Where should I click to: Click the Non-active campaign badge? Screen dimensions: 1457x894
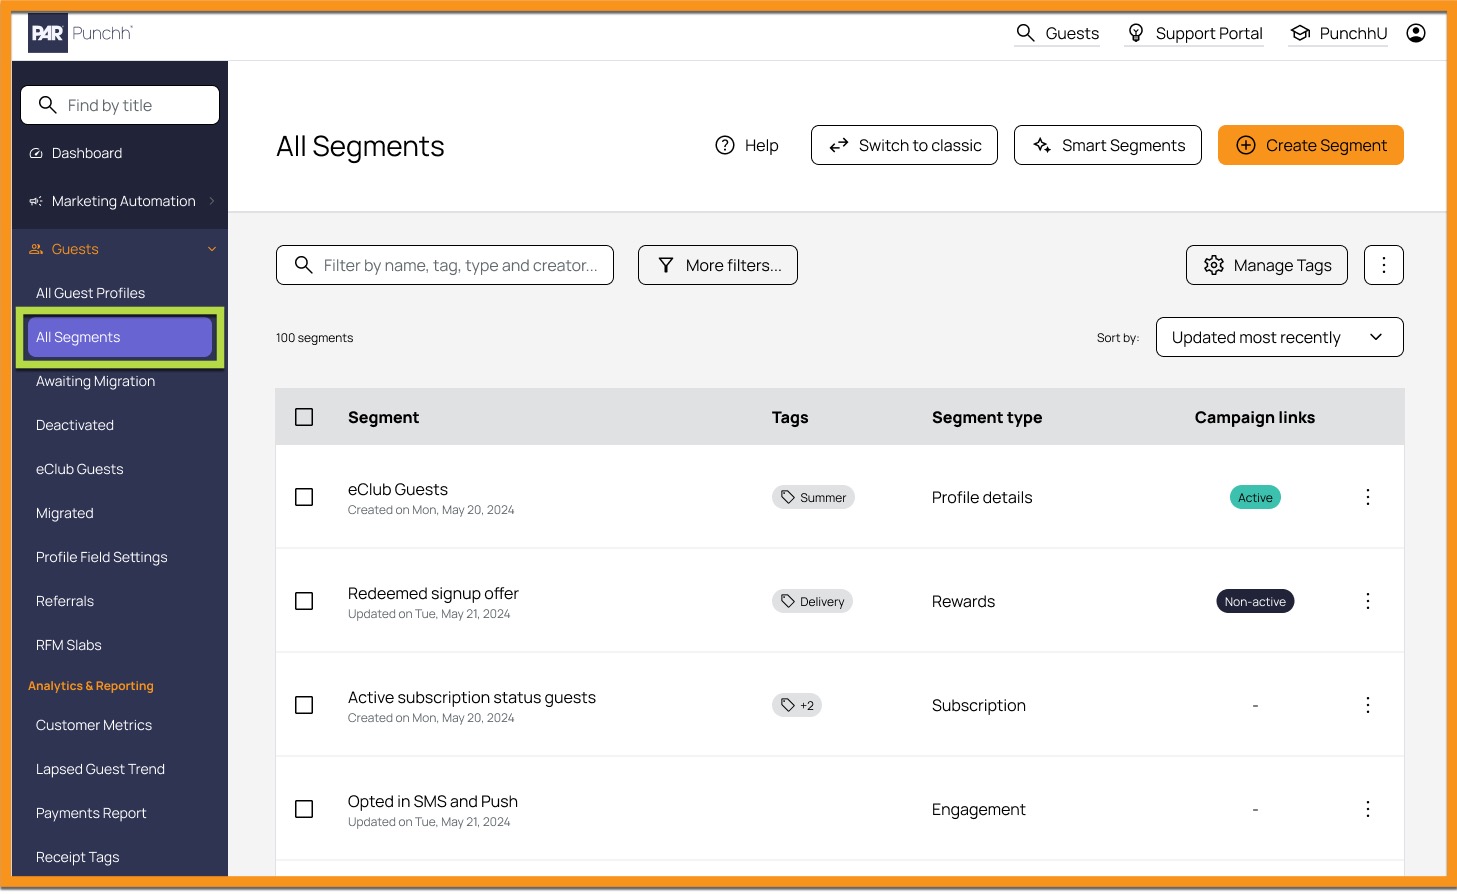tap(1255, 601)
